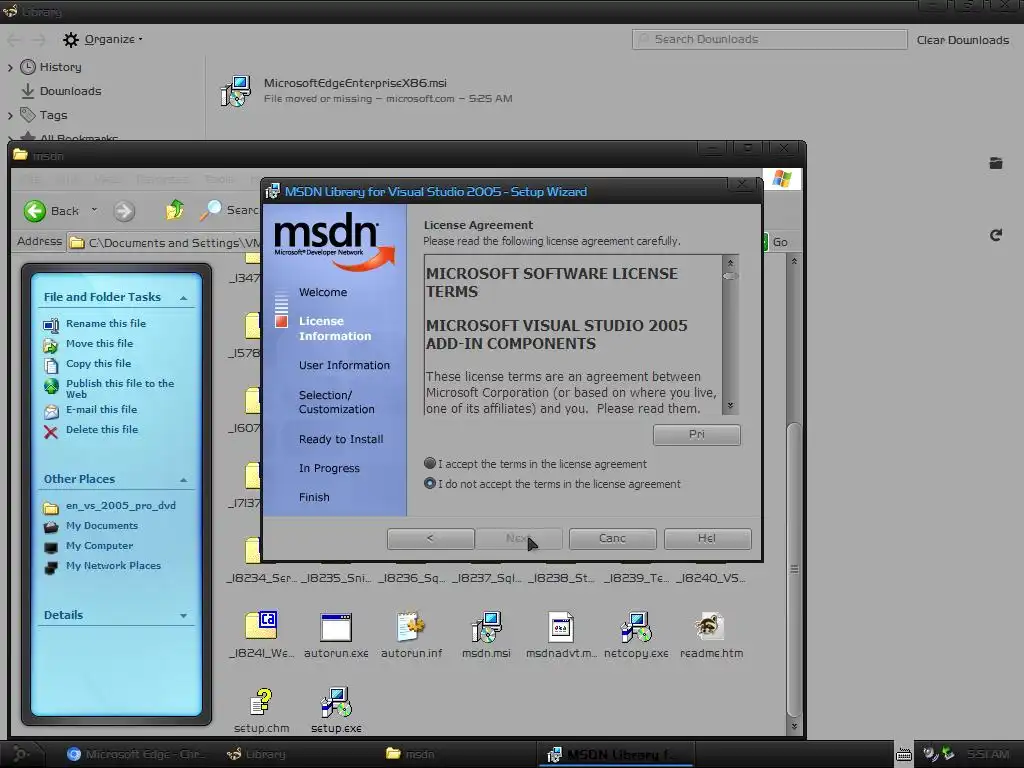Viewport: 1024px width, 768px height.
Task: Collapse the File and Folder Tasks panel
Action: (184, 298)
